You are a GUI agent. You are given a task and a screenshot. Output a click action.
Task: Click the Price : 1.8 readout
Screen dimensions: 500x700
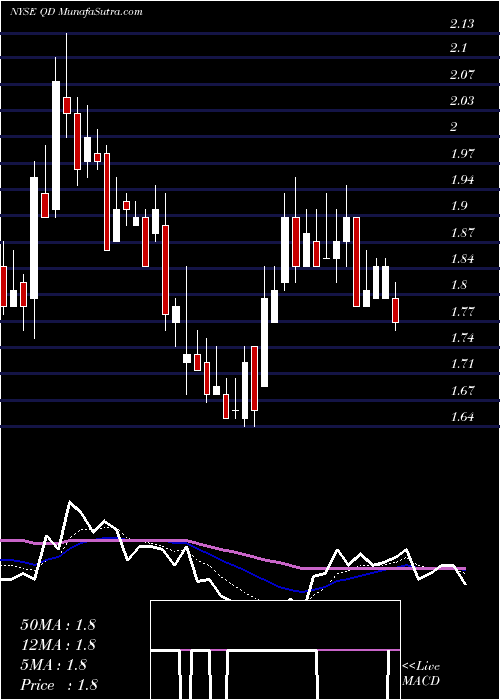click(x=59, y=685)
